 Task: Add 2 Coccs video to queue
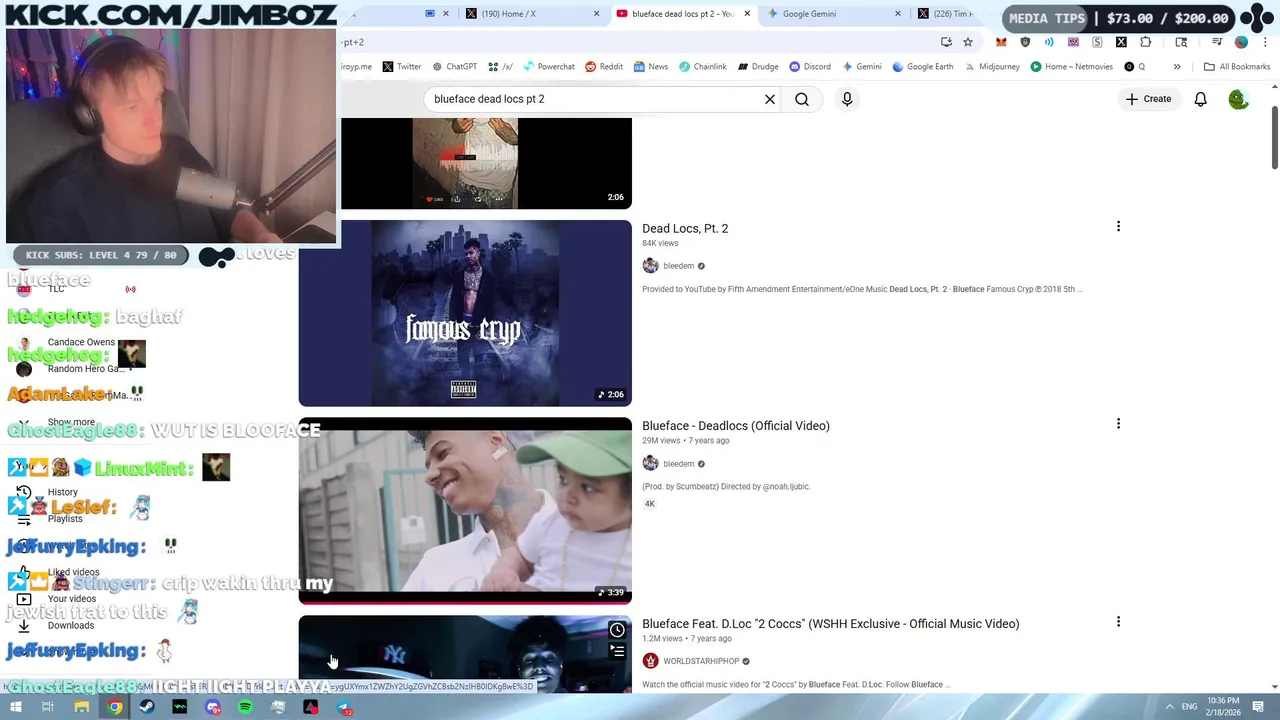(x=617, y=651)
